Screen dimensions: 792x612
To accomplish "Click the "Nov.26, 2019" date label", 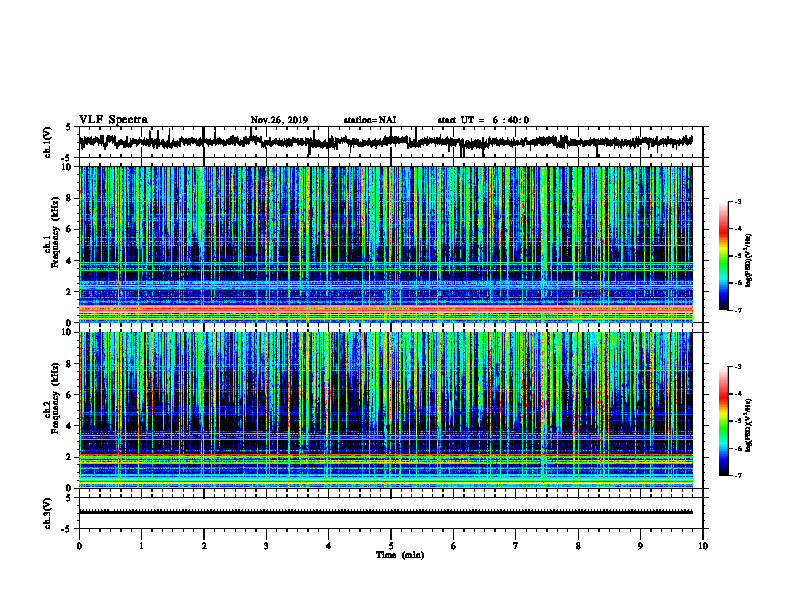I will [x=279, y=120].
